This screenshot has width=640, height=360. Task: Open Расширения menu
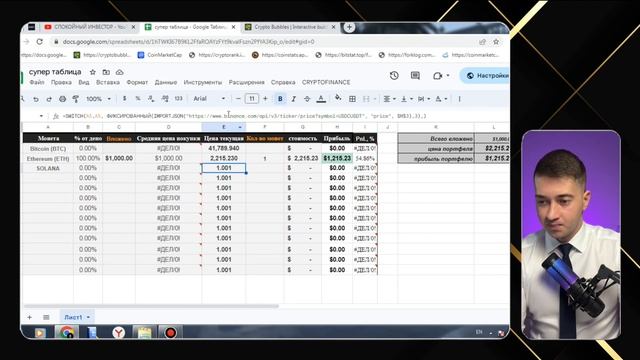coord(247,82)
